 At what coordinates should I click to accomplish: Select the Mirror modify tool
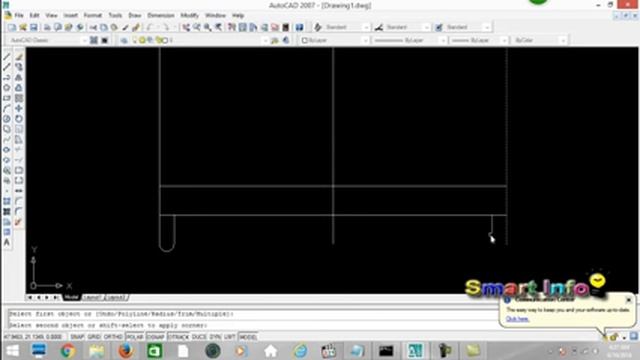click(19, 78)
